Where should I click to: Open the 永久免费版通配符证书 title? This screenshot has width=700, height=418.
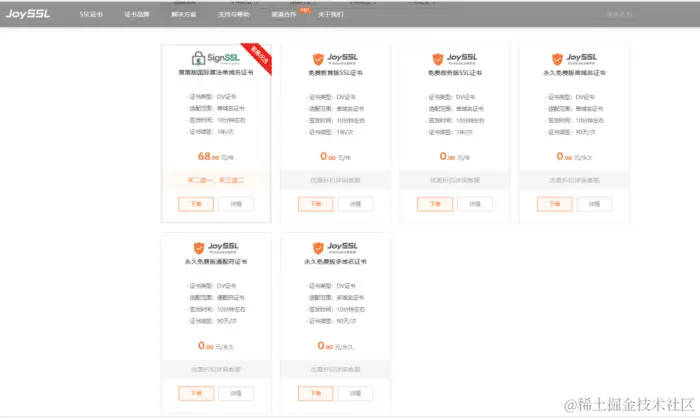[216, 262]
